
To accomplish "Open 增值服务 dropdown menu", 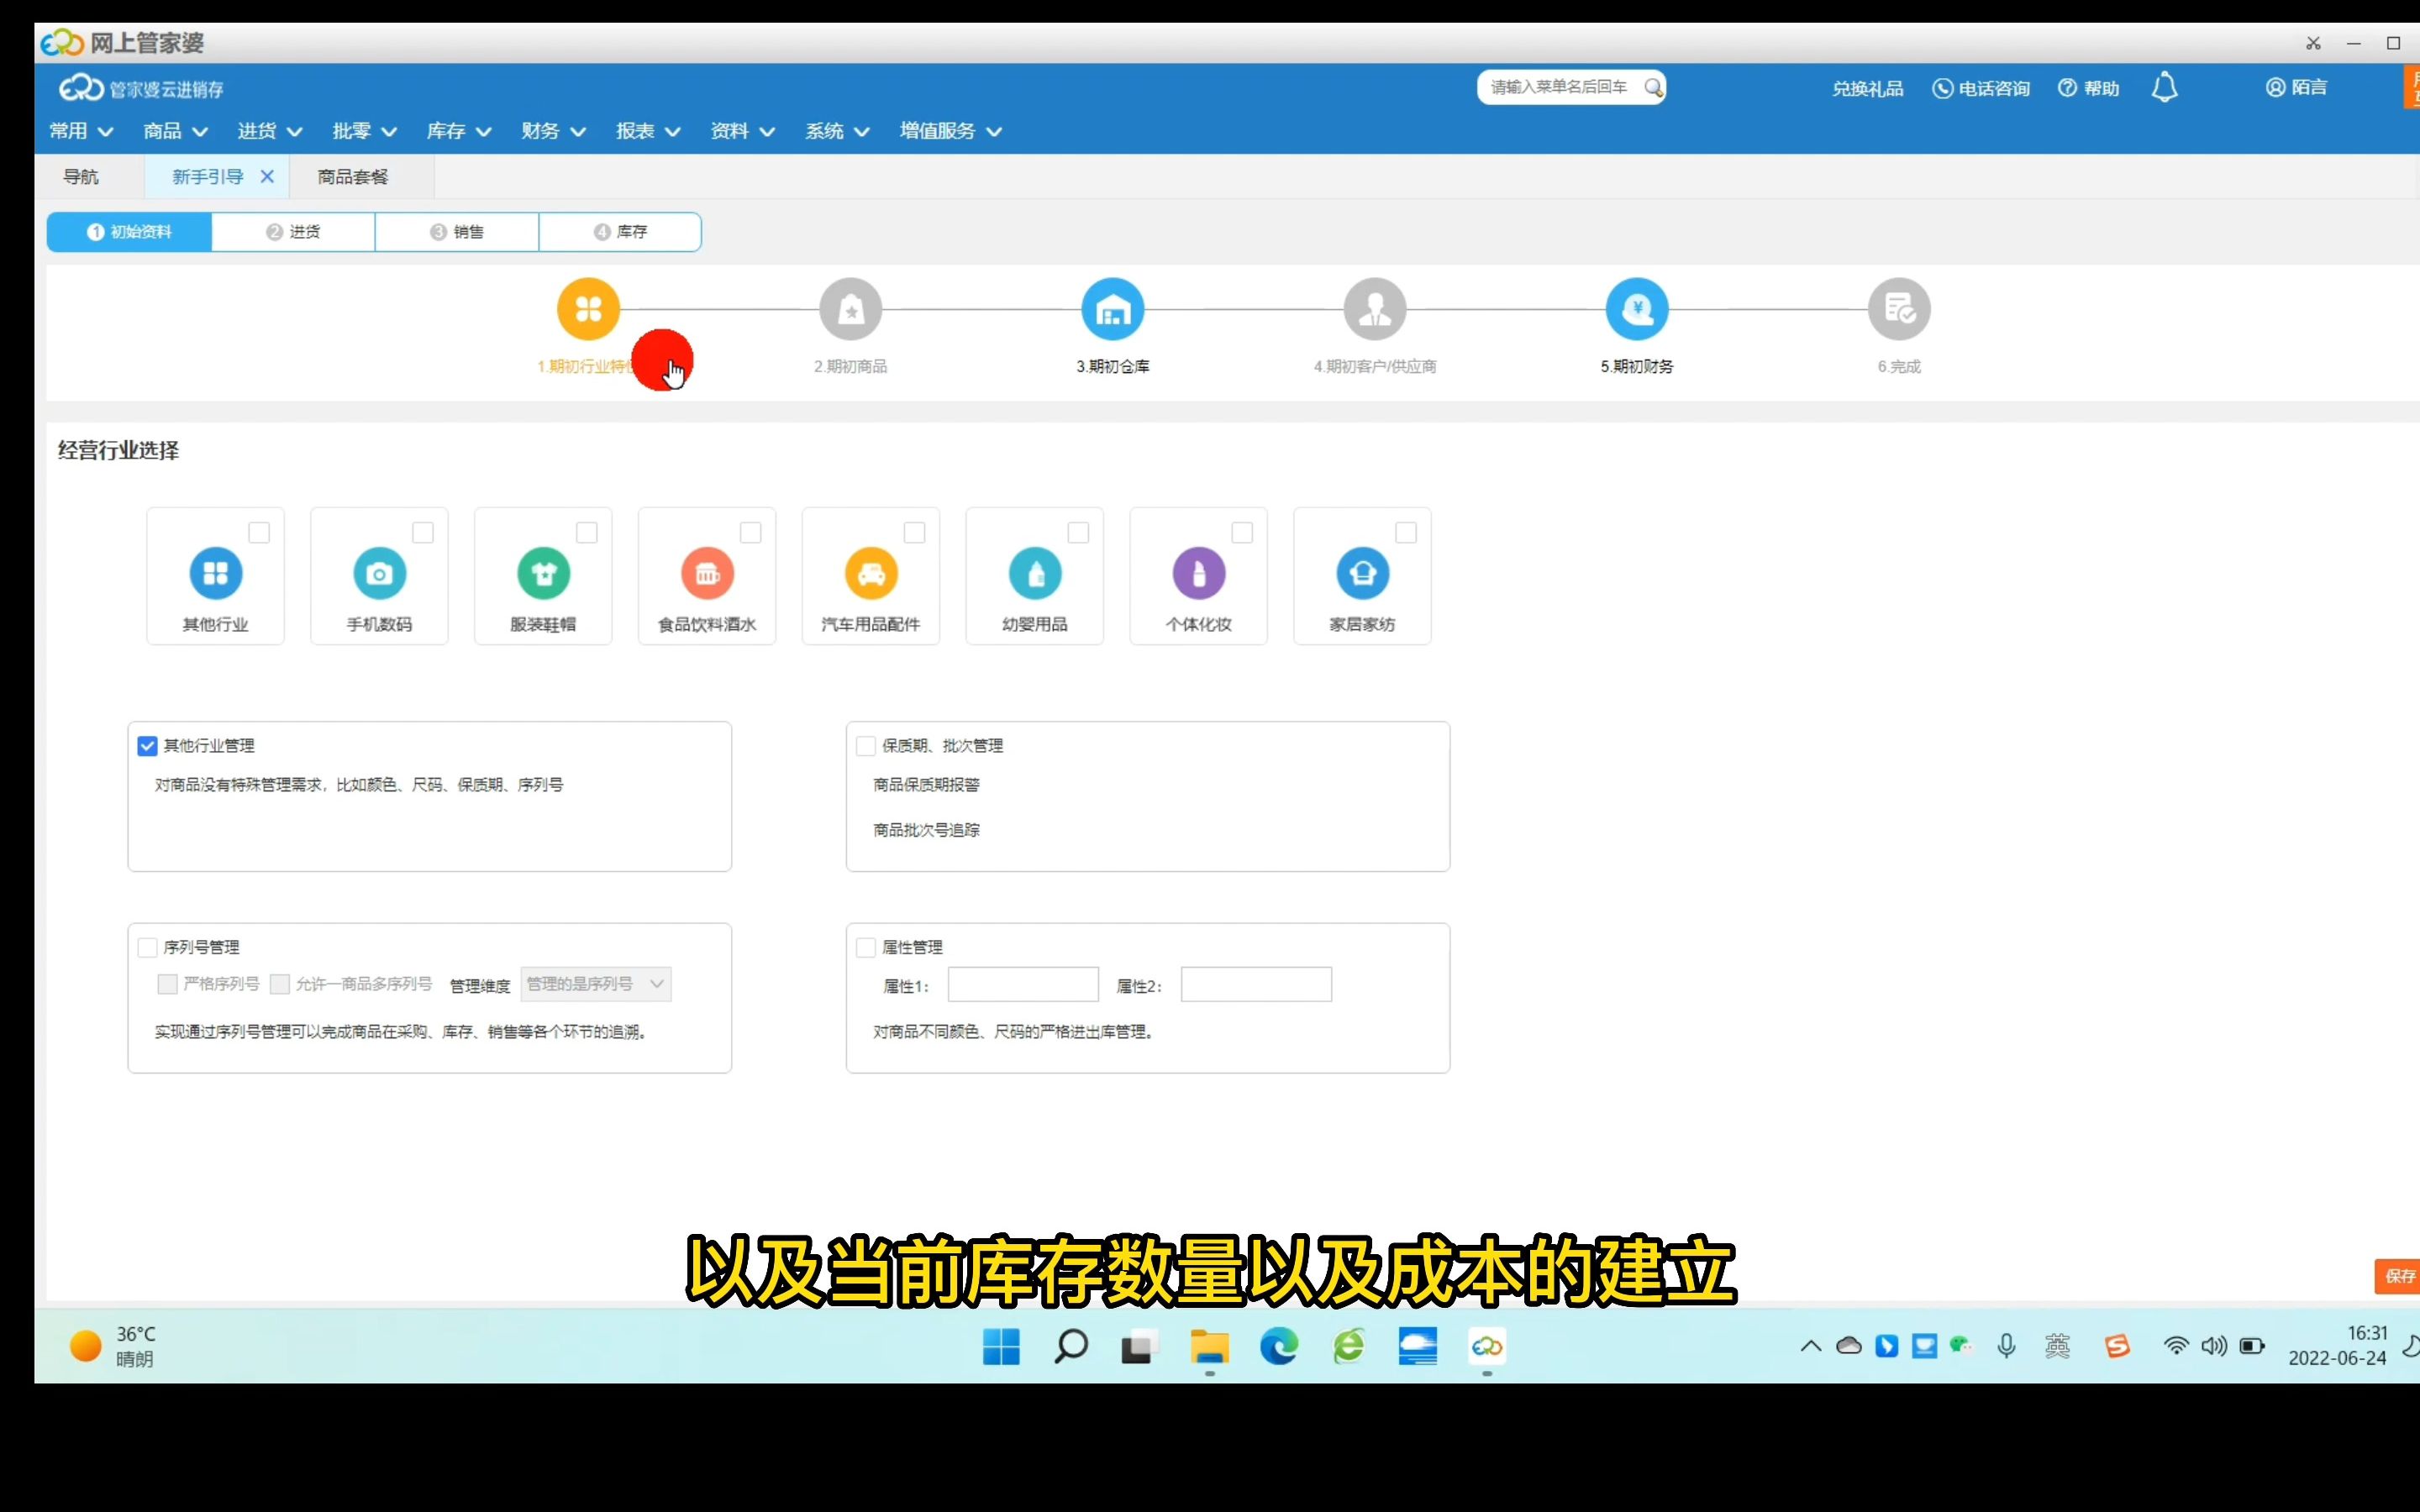I will point(950,131).
